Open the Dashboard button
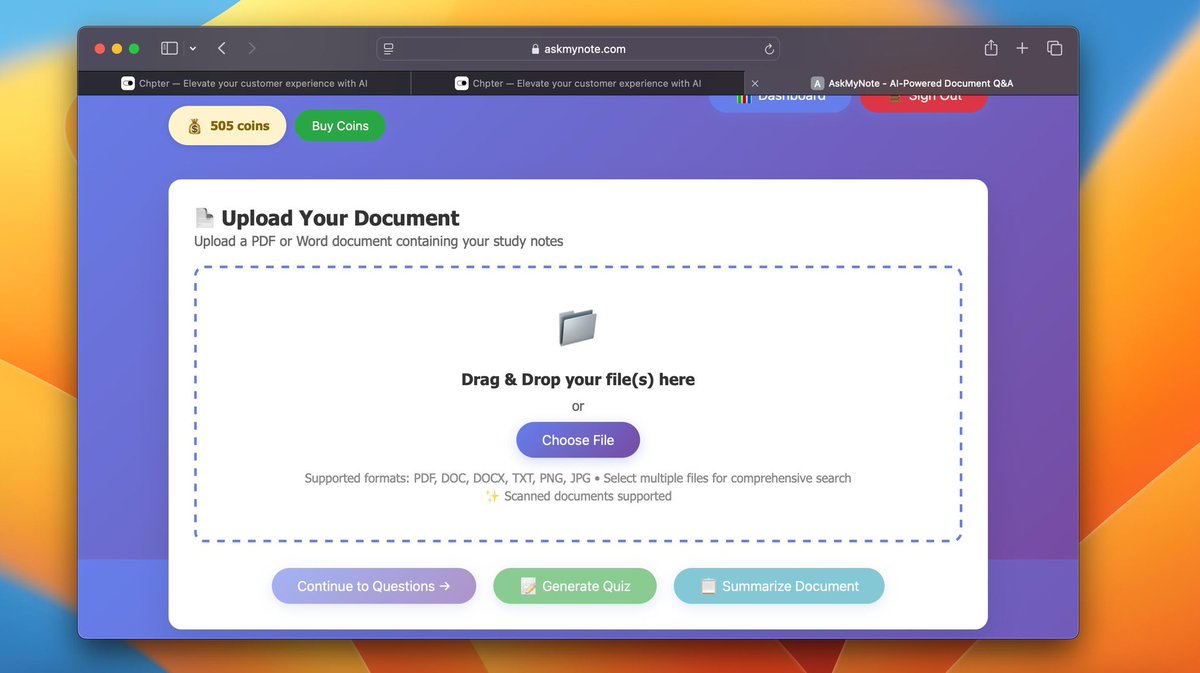This screenshot has width=1200, height=673. click(780, 100)
